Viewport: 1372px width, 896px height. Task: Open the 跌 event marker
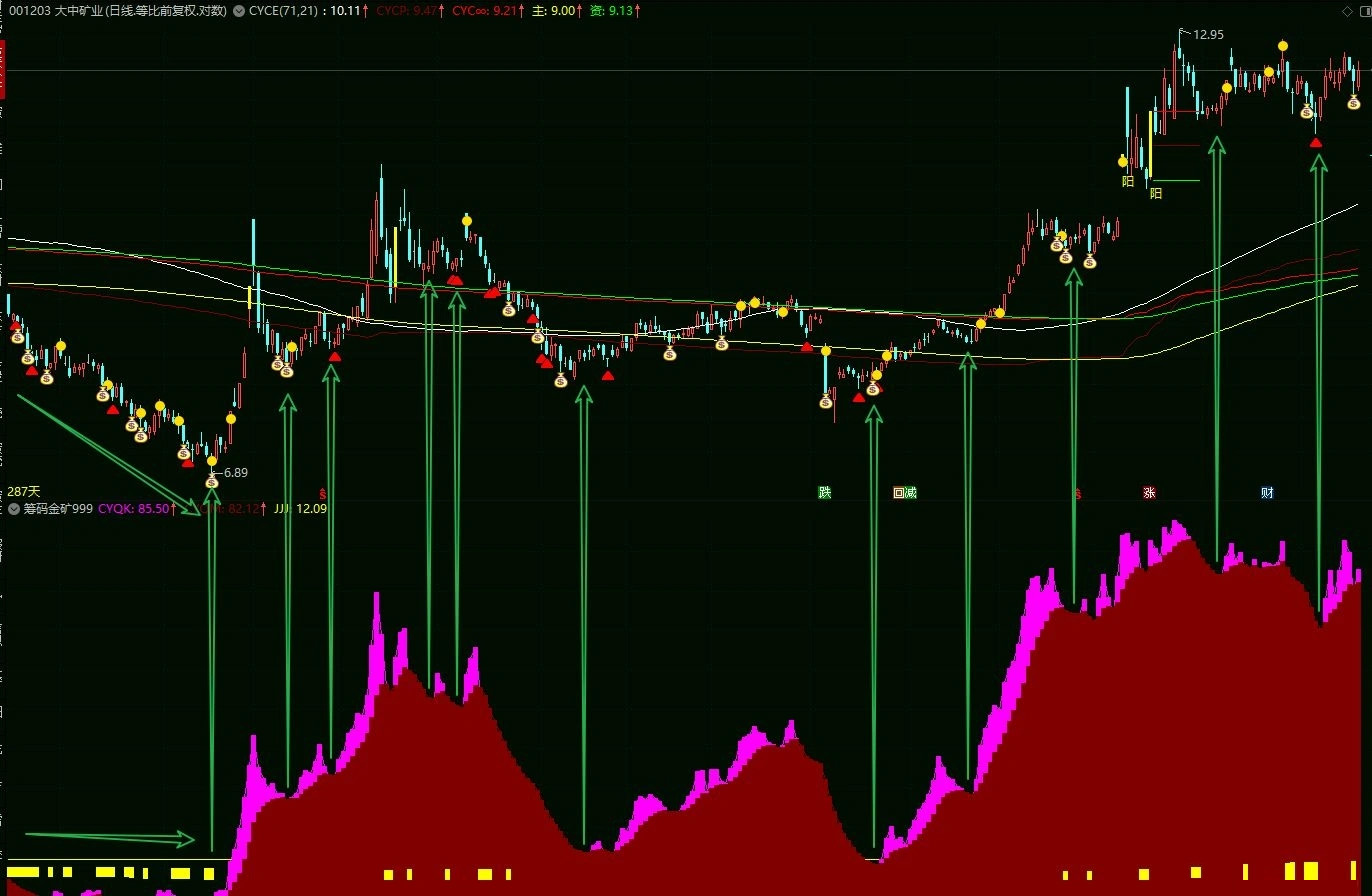pyautogui.click(x=825, y=492)
